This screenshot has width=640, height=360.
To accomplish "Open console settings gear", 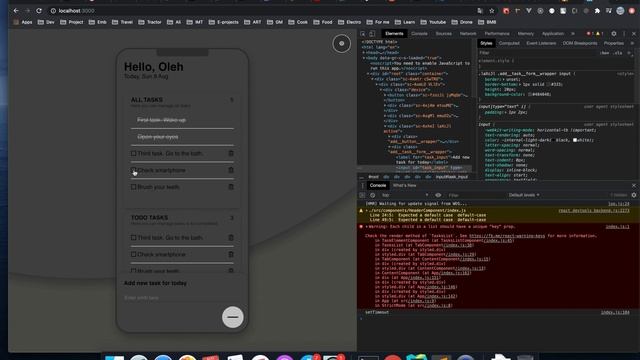I will tap(633, 195).
